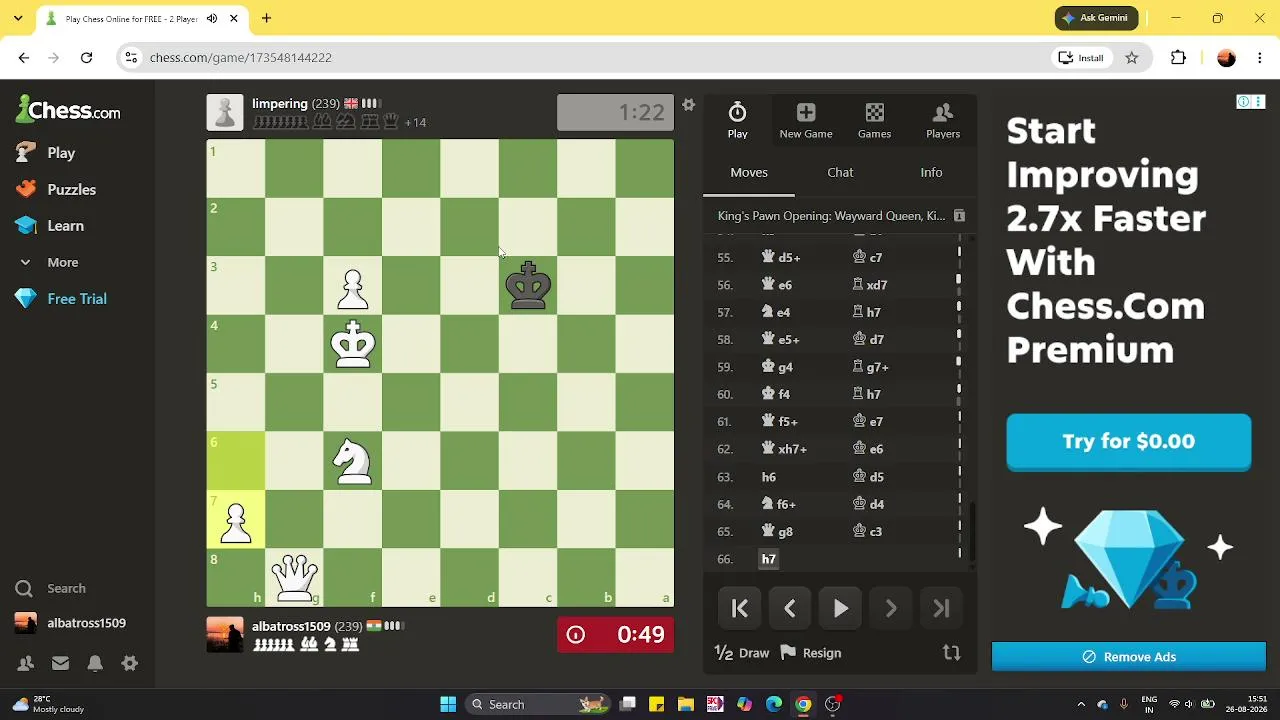This screenshot has height=720, width=1280.
Task: Go back one move
Action: pyautogui.click(x=790, y=608)
